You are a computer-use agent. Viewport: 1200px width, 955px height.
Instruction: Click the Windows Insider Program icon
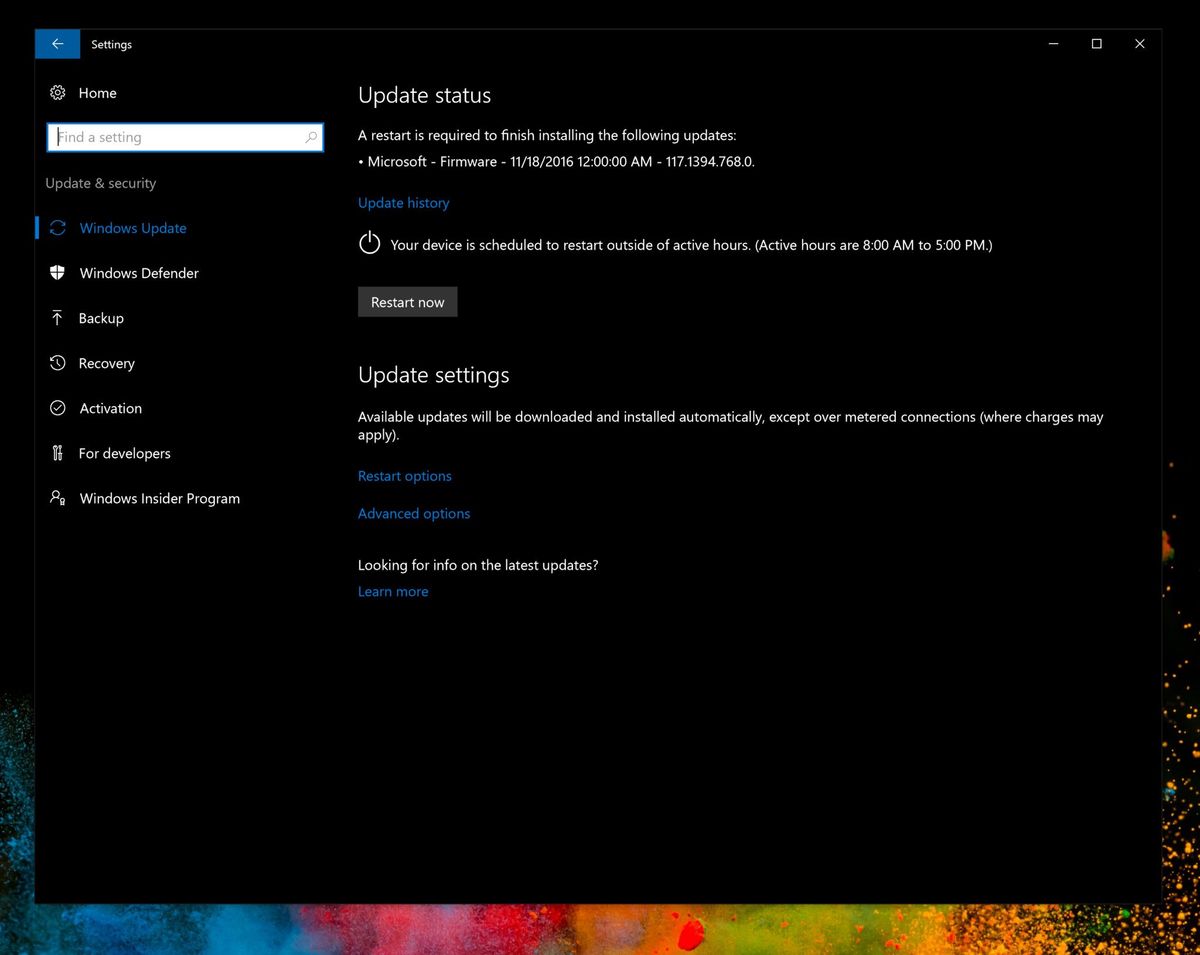(59, 498)
